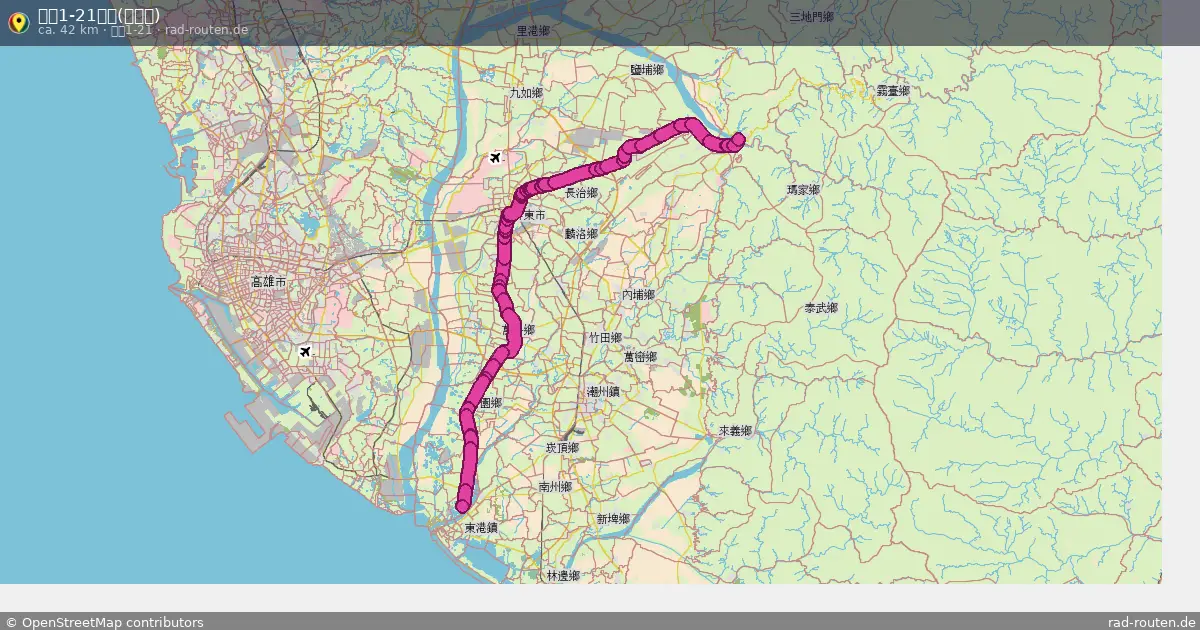This screenshot has height=630, width=1200.
Task: Click the 潮州鎮 map label
Action: click(603, 391)
